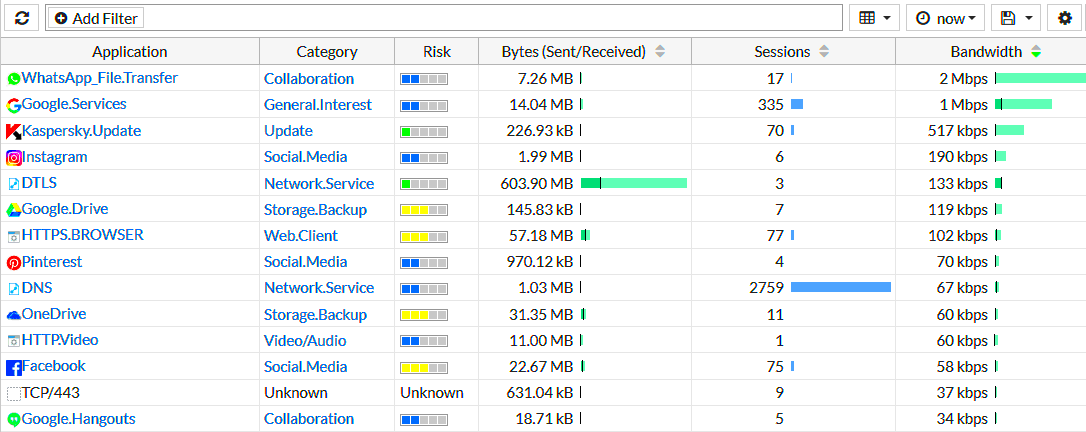This screenshot has height=432, width=1086.
Task: Open the Kaspersky.Update link
Action: [82, 130]
